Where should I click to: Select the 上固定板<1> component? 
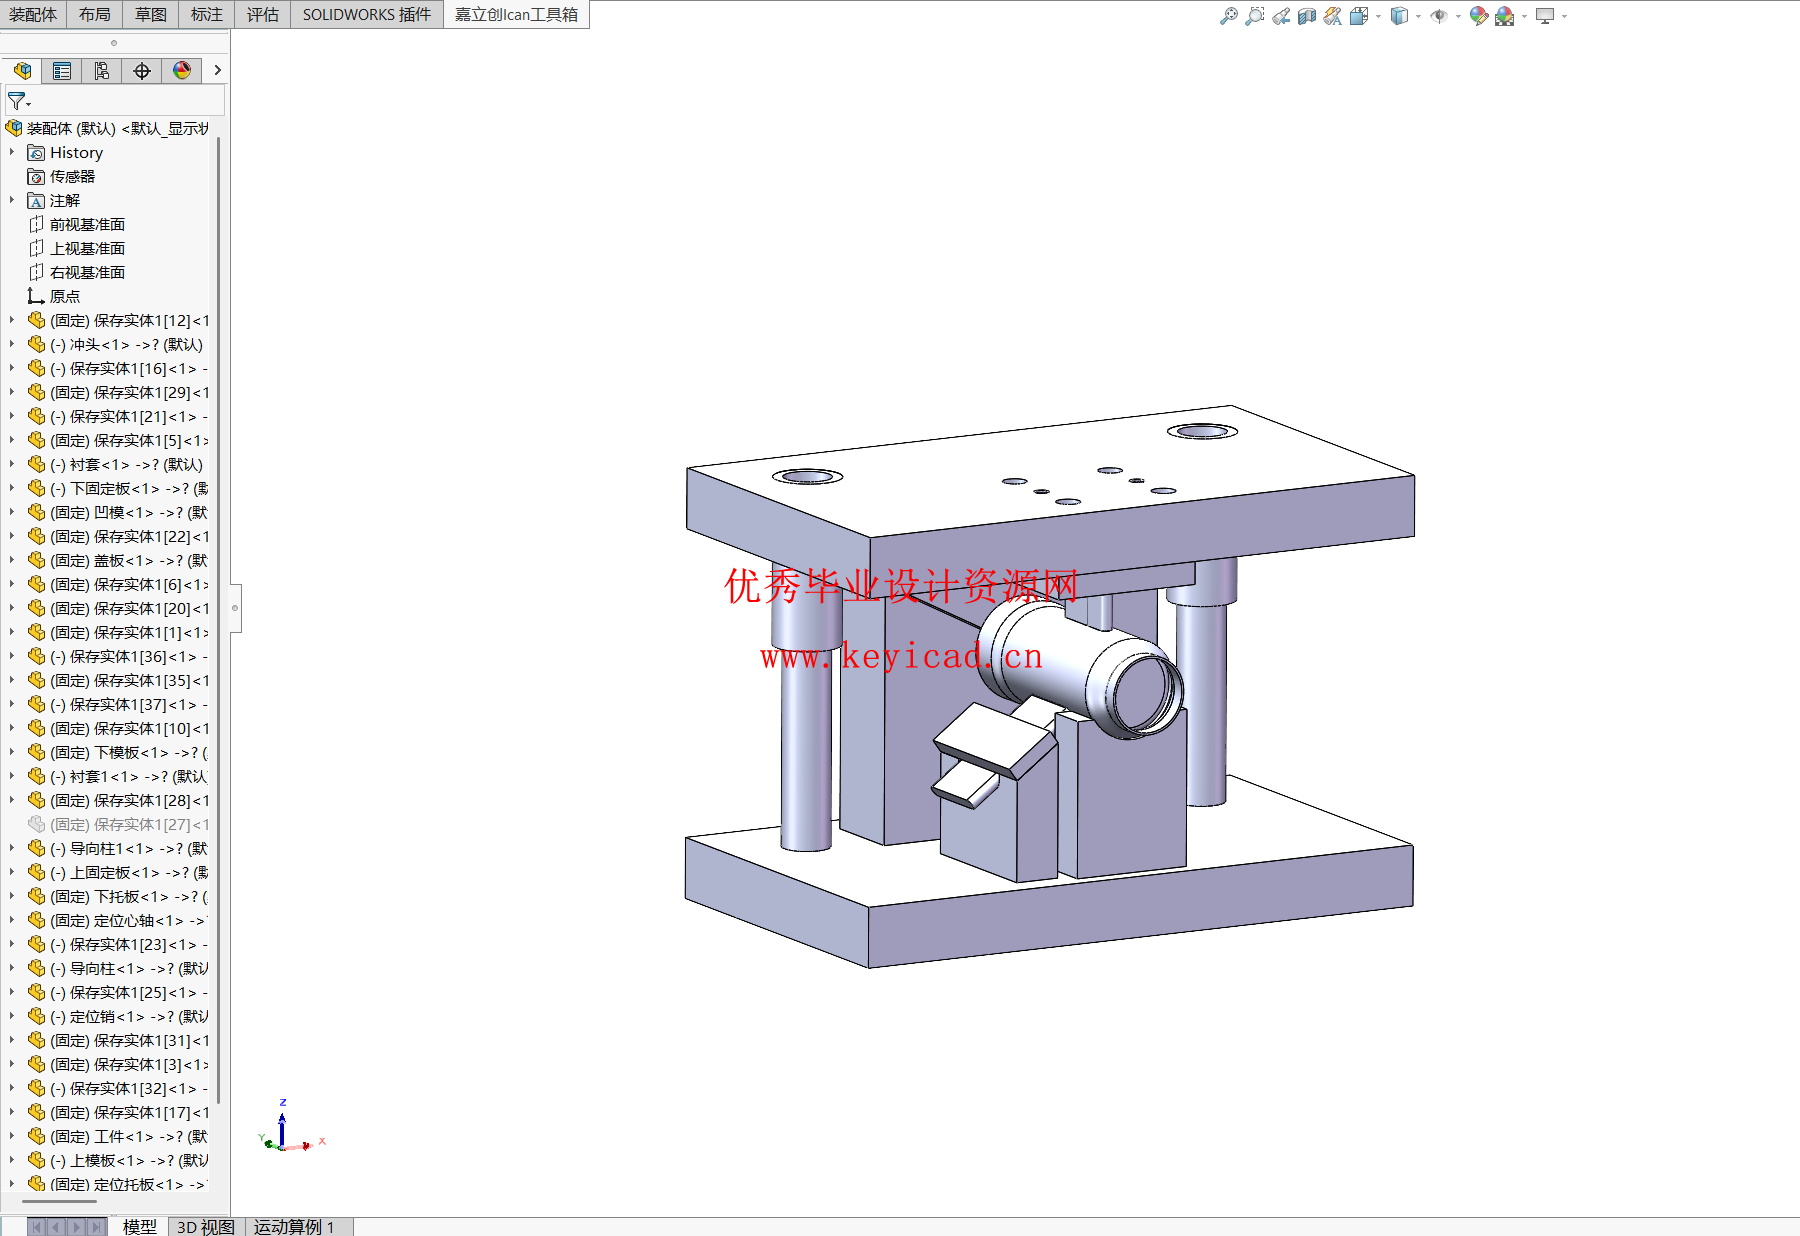128,872
